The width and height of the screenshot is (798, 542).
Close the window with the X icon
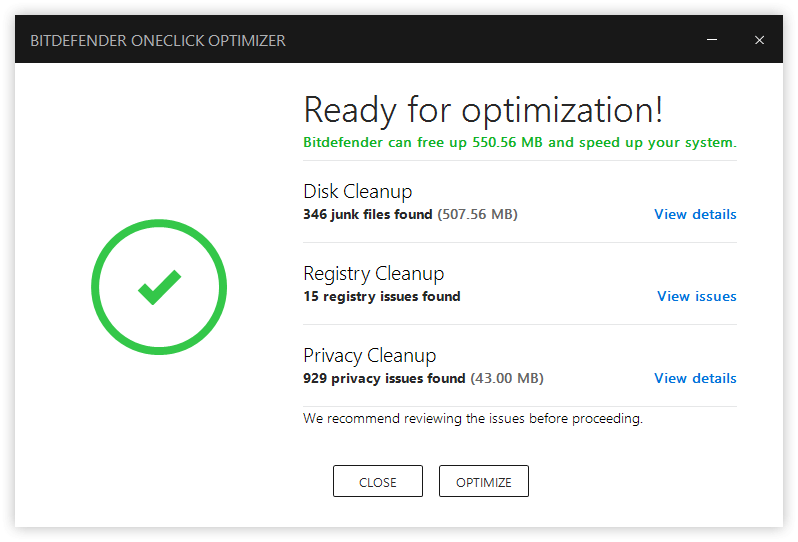tap(760, 40)
